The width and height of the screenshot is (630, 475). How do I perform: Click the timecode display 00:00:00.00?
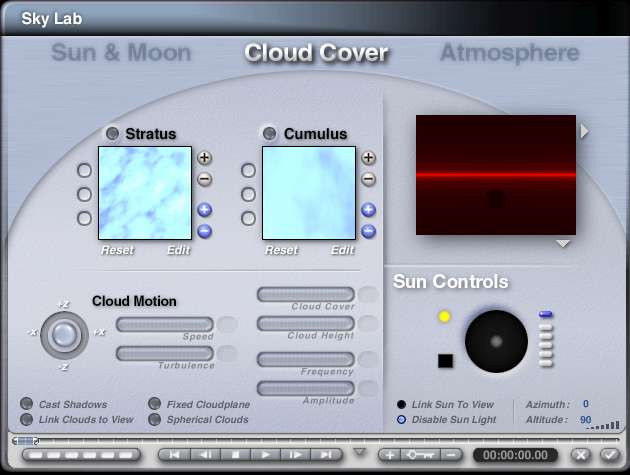515,455
